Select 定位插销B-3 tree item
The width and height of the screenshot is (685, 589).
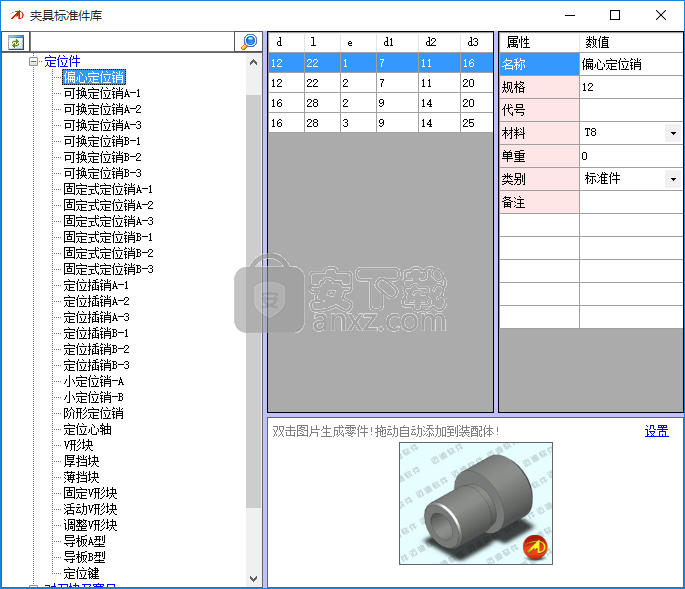97,365
